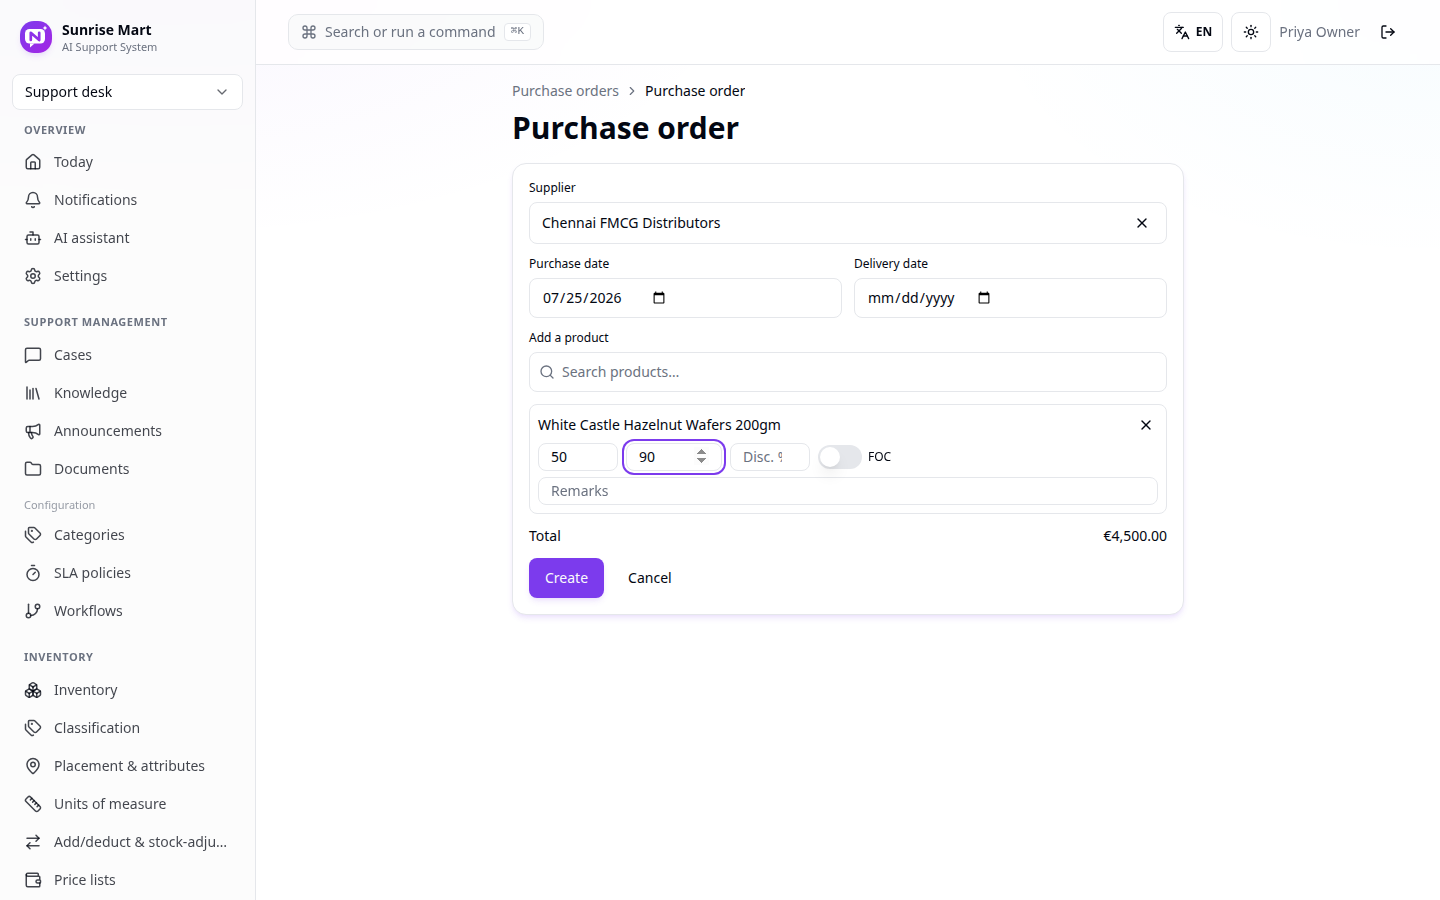Click the logout icon next to Priya Owner
The image size is (1440, 900).
tap(1388, 32)
